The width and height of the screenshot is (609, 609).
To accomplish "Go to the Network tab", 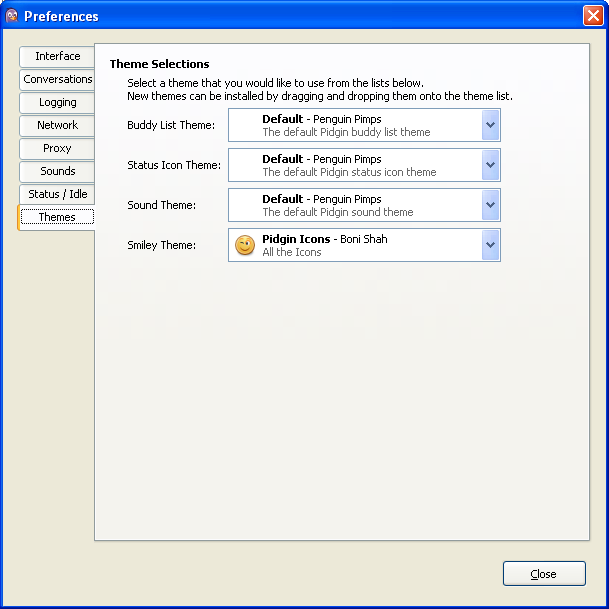I will click(57, 125).
